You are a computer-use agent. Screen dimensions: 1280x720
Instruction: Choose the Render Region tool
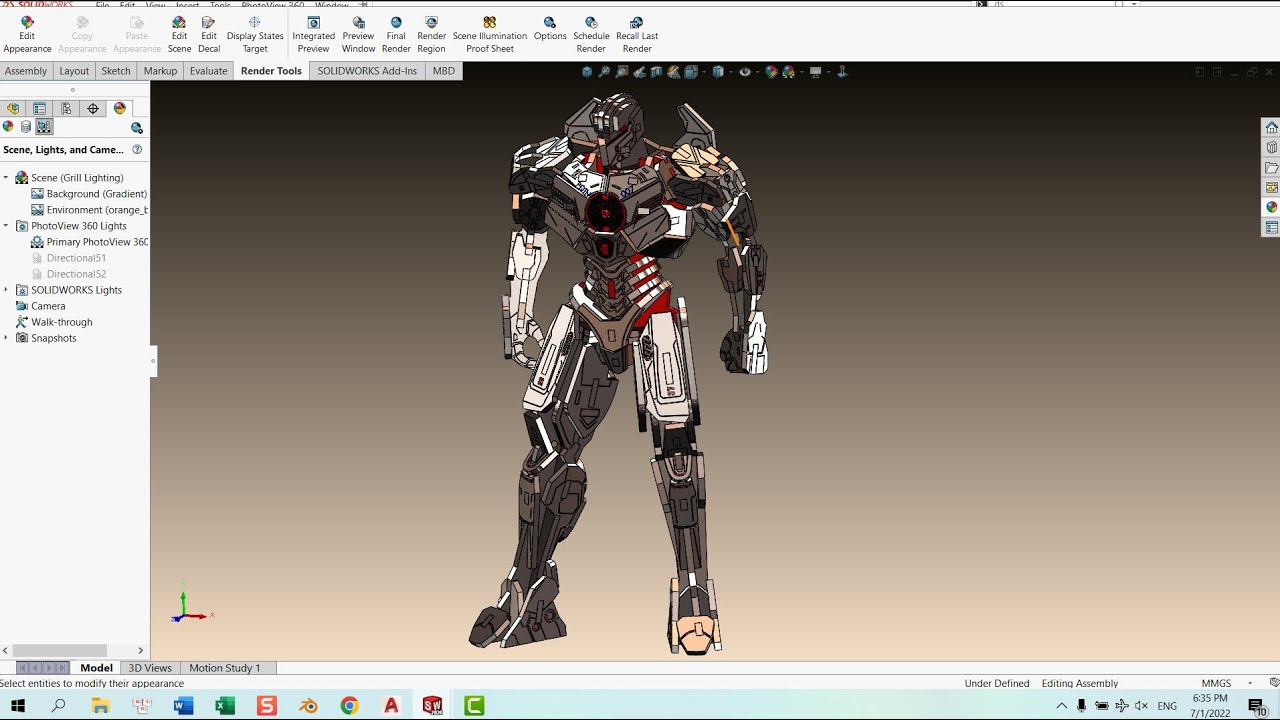pyautogui.click(x=431, y=35)
